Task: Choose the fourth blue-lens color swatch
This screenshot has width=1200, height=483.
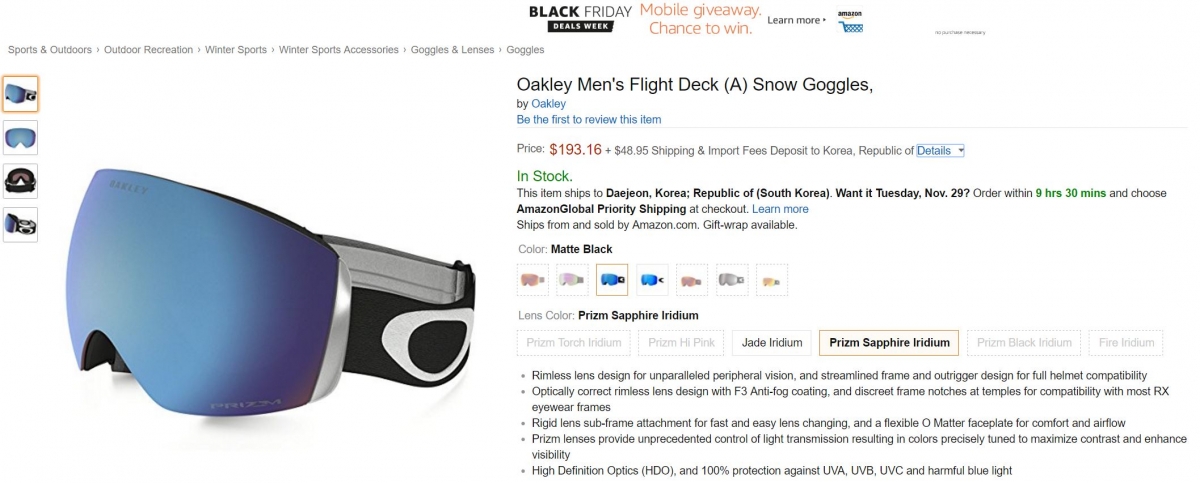Action: point(652,280)
